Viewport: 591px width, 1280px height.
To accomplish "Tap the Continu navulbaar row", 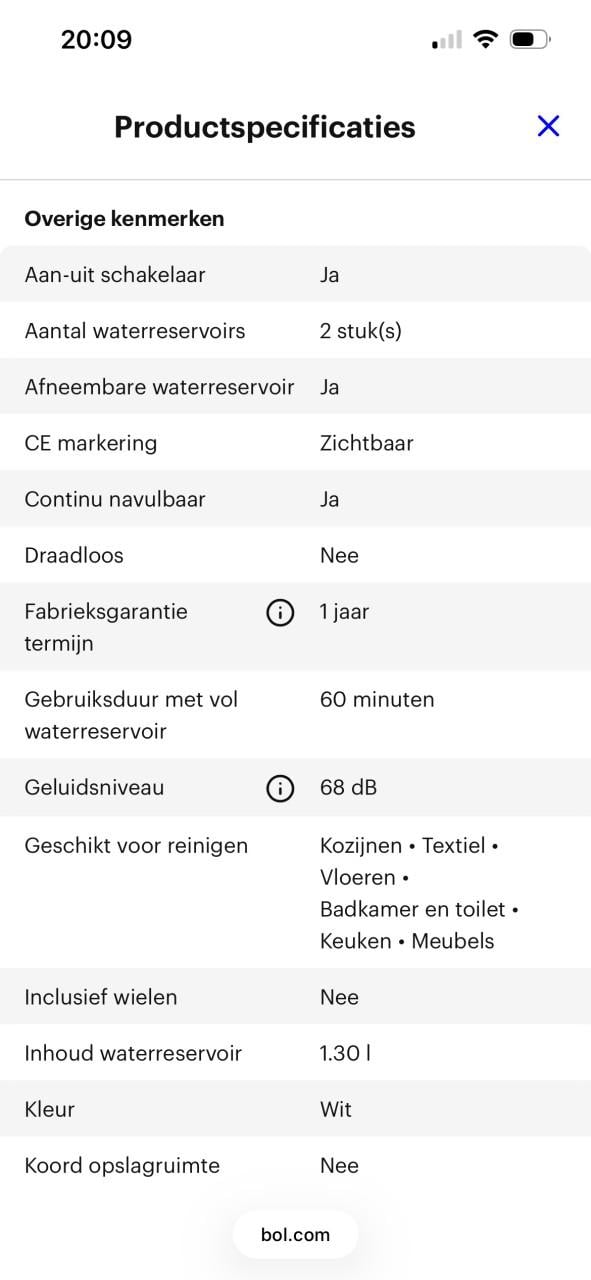I will pyautogui.click(x=295, y=499).
